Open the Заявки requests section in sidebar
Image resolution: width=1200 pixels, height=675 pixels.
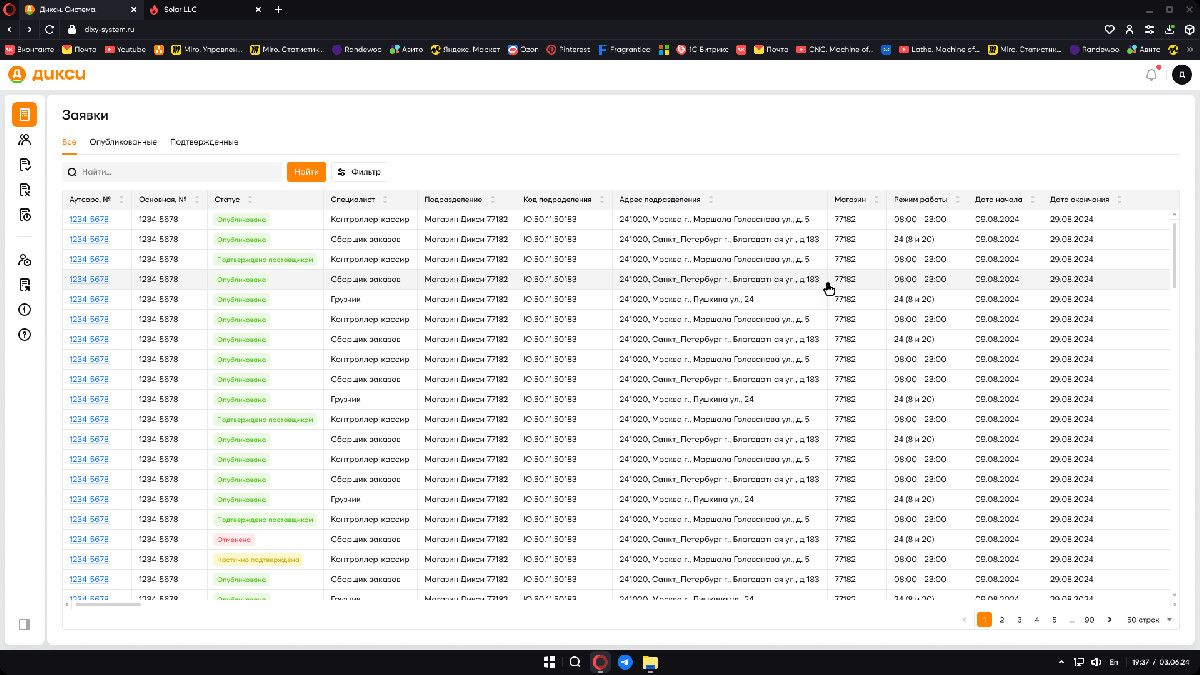(25, 115)
